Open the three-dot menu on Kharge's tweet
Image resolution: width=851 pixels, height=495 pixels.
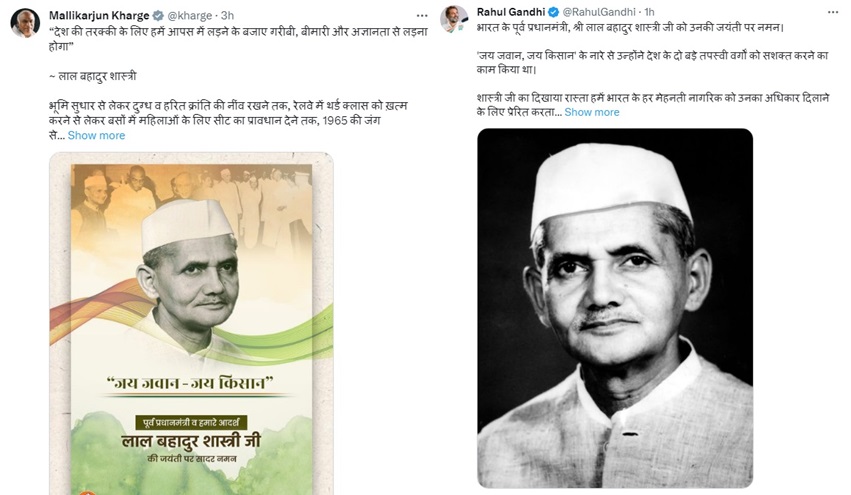pyautogui.click(x=422, y=16)
